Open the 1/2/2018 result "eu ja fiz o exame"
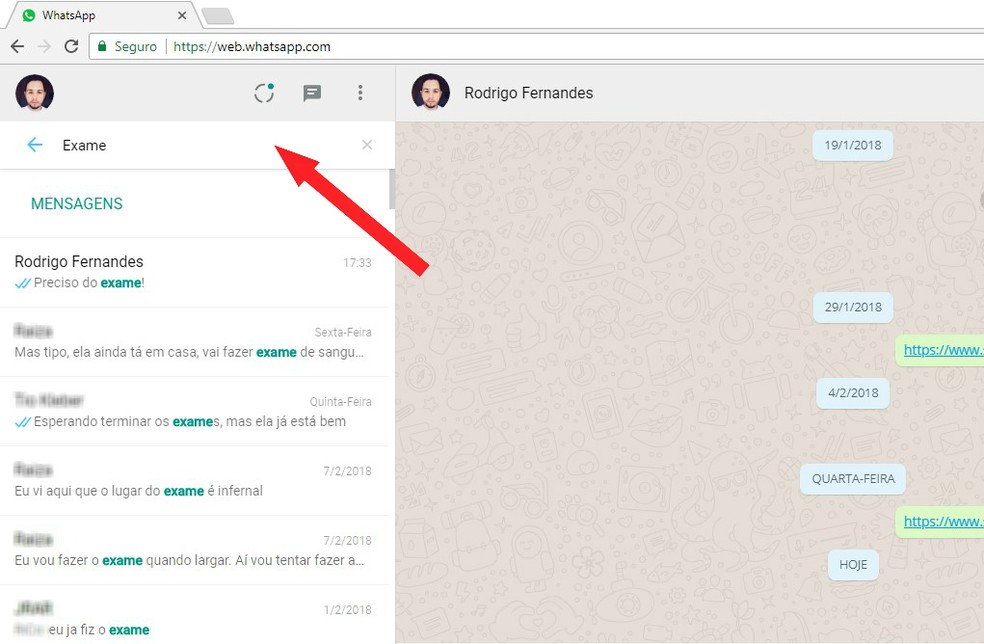 [x=194, y=614]
